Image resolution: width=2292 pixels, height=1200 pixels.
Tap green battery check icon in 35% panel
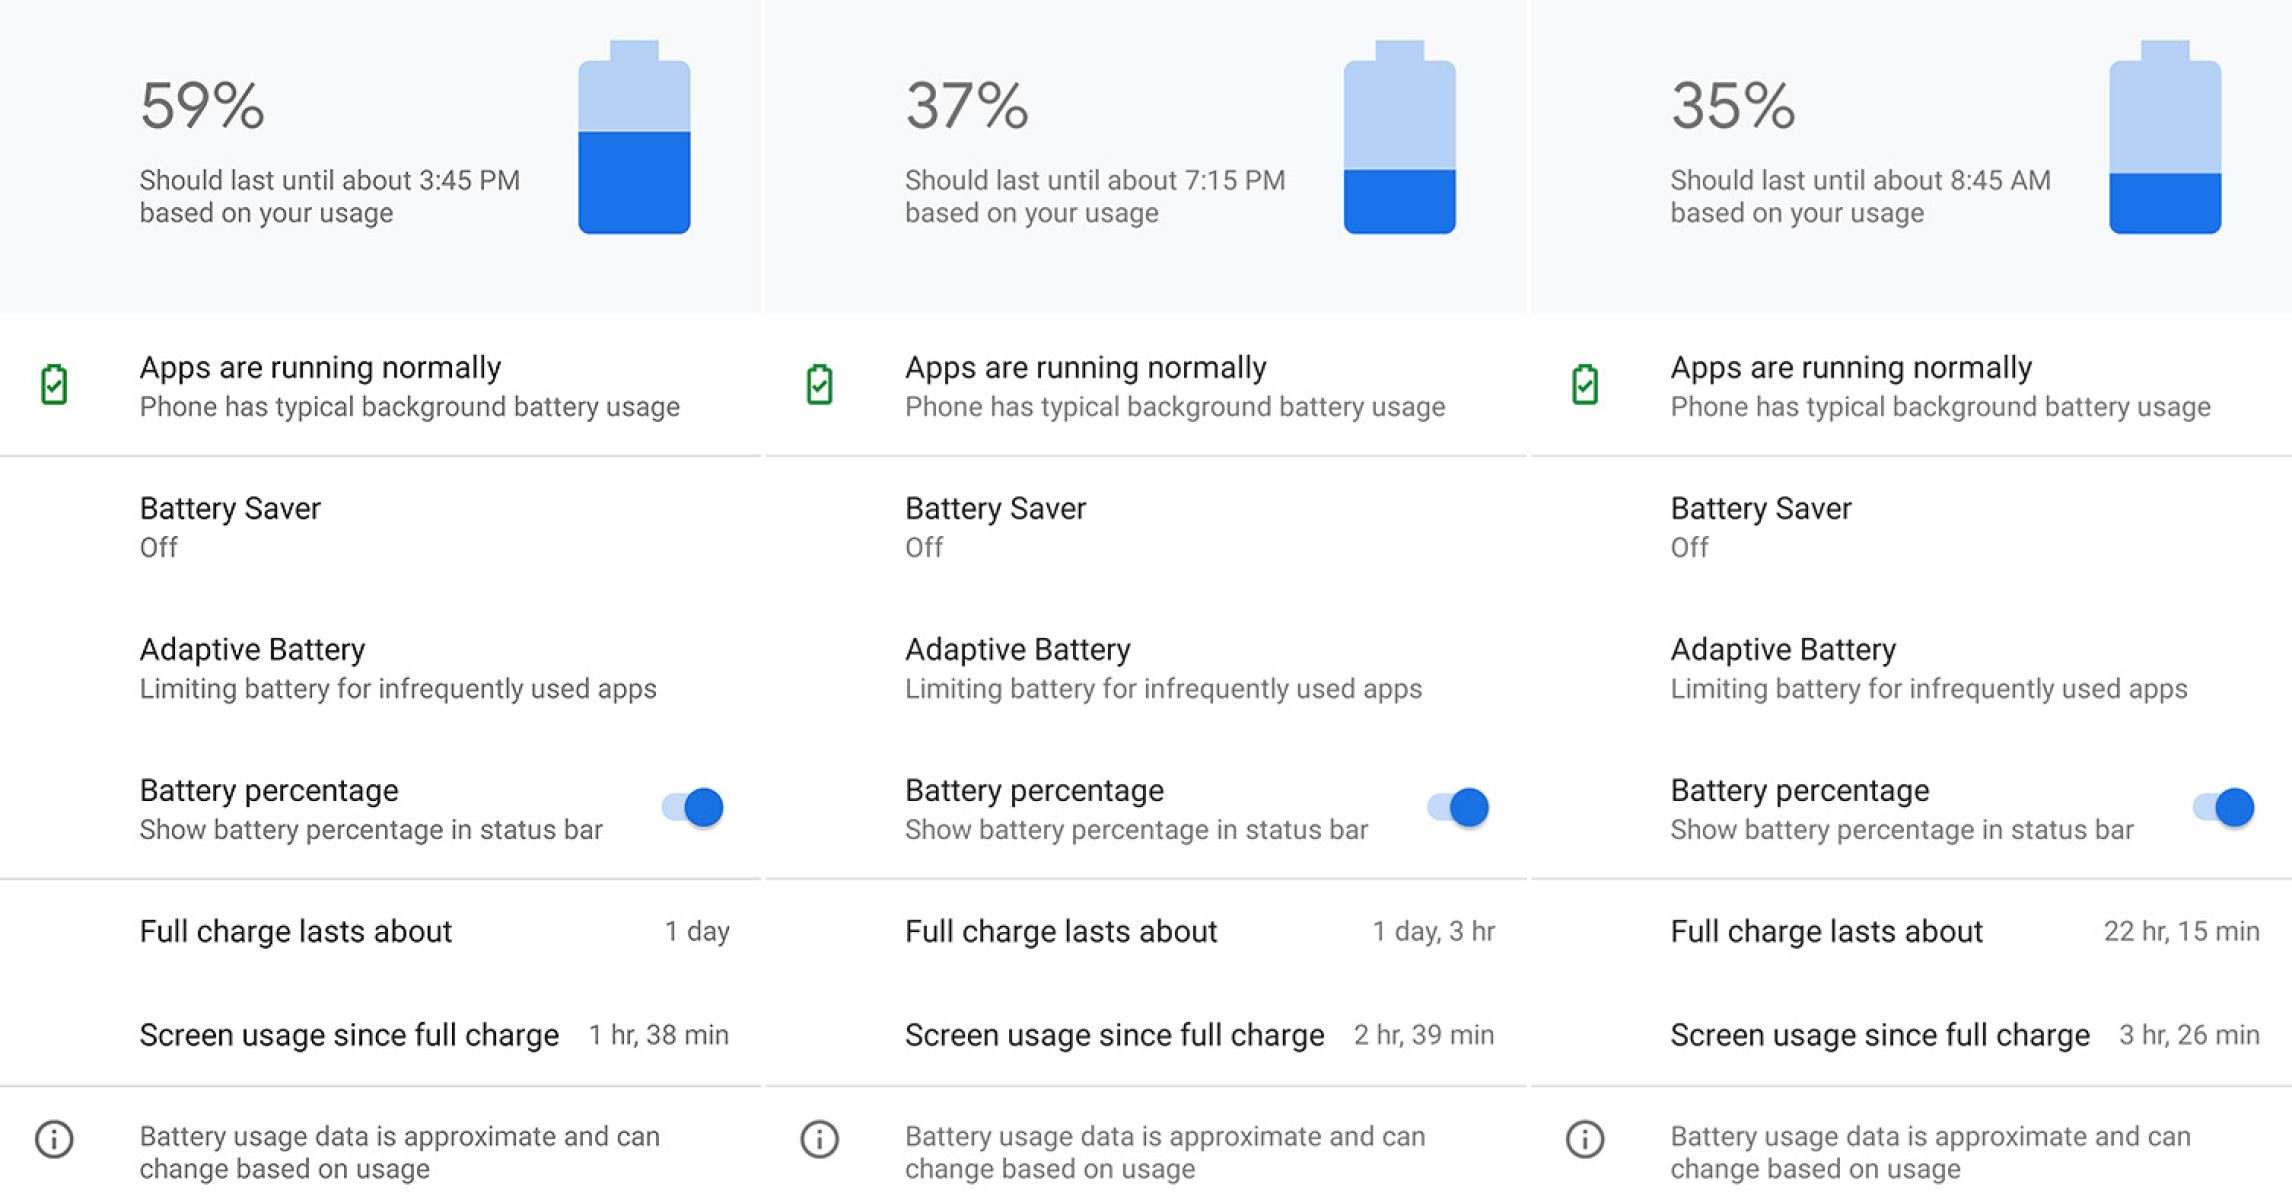click(1585, 385)
